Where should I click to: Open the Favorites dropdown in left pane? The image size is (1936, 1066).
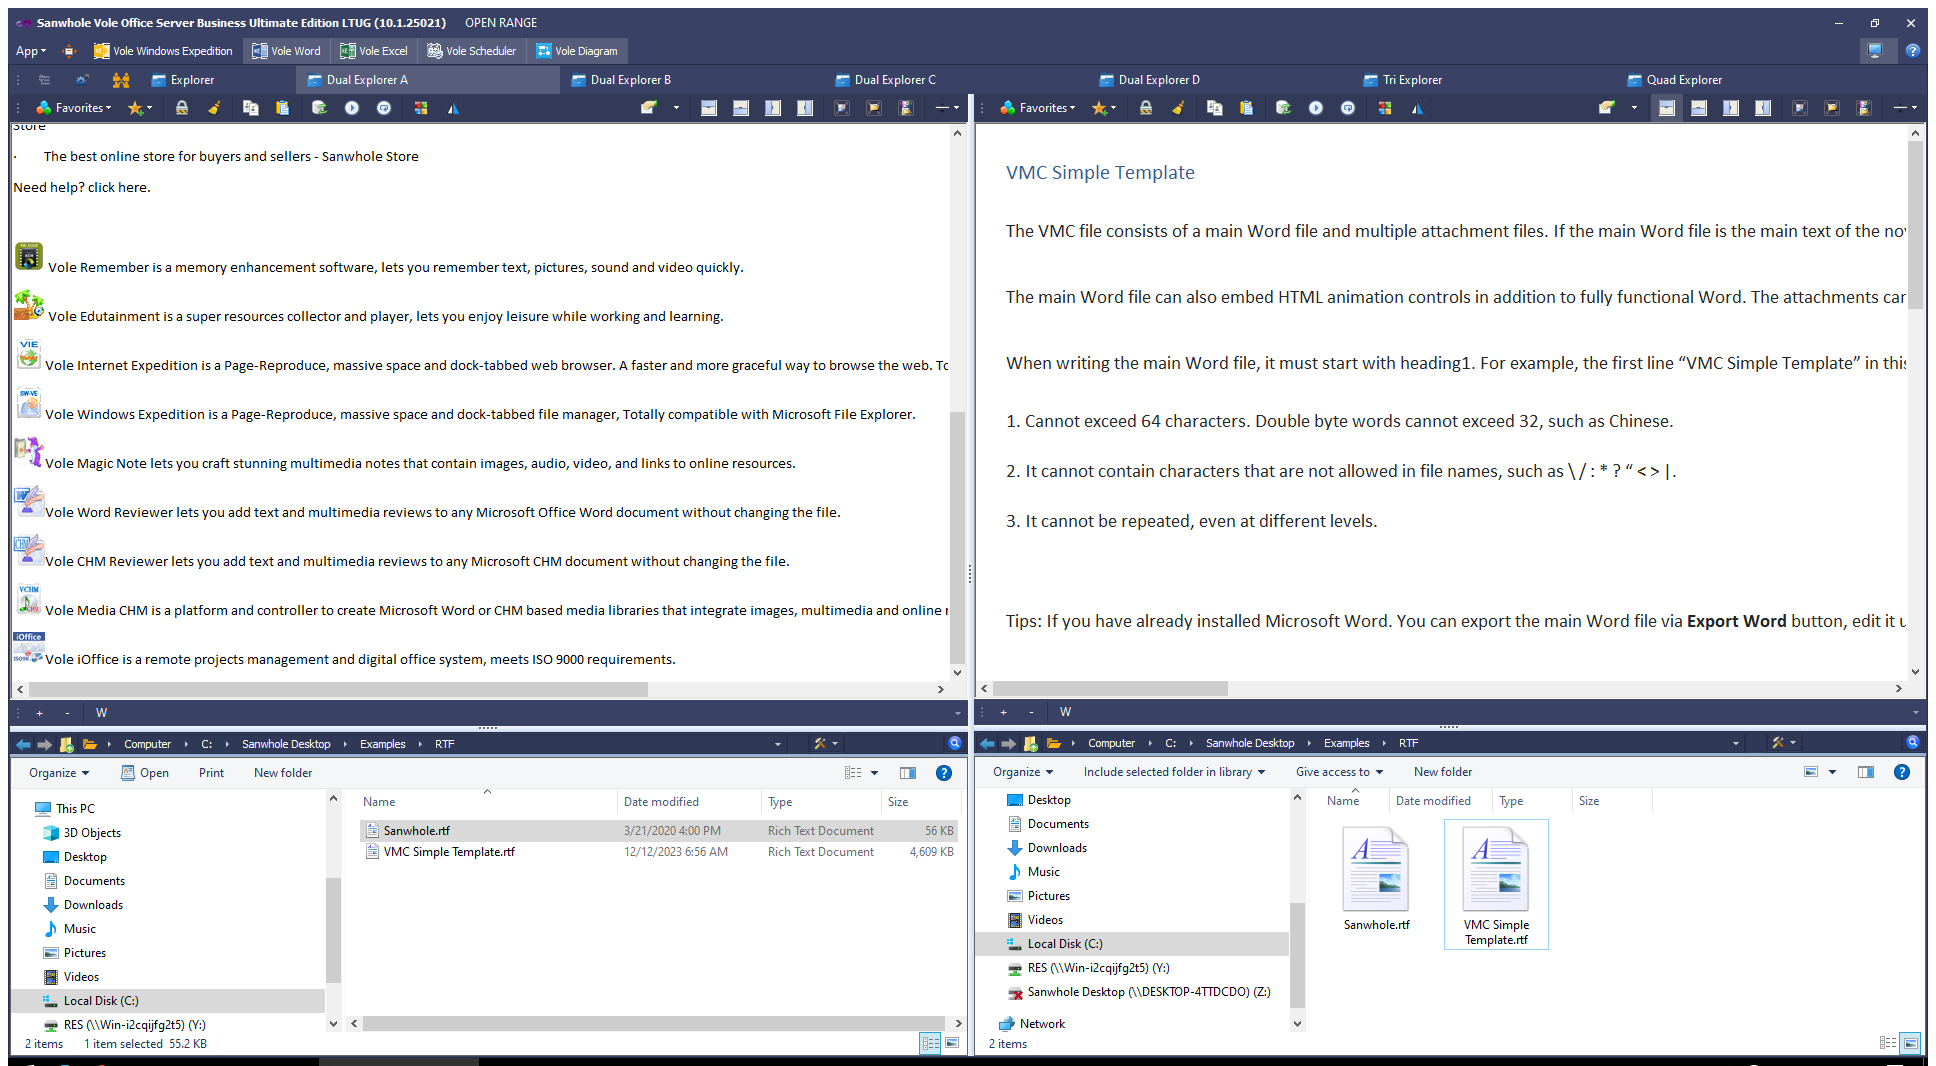click(75, 108)
